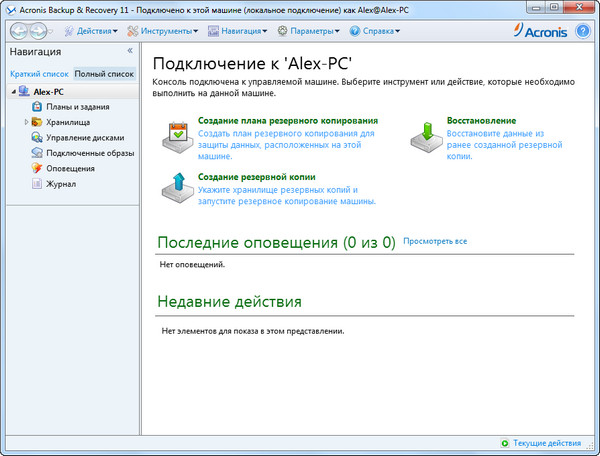Click the green Recovery arrow icon

425,133
